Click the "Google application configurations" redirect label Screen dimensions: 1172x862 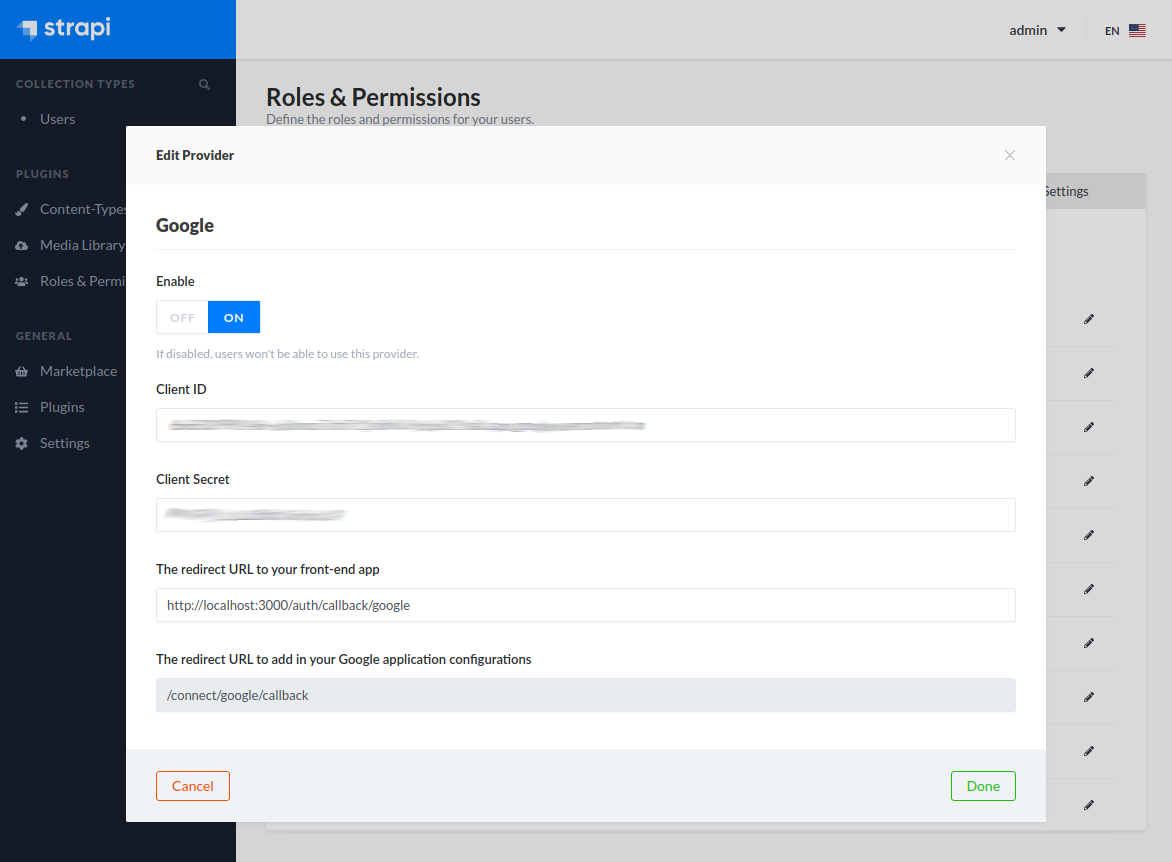(x=344, y=659)
